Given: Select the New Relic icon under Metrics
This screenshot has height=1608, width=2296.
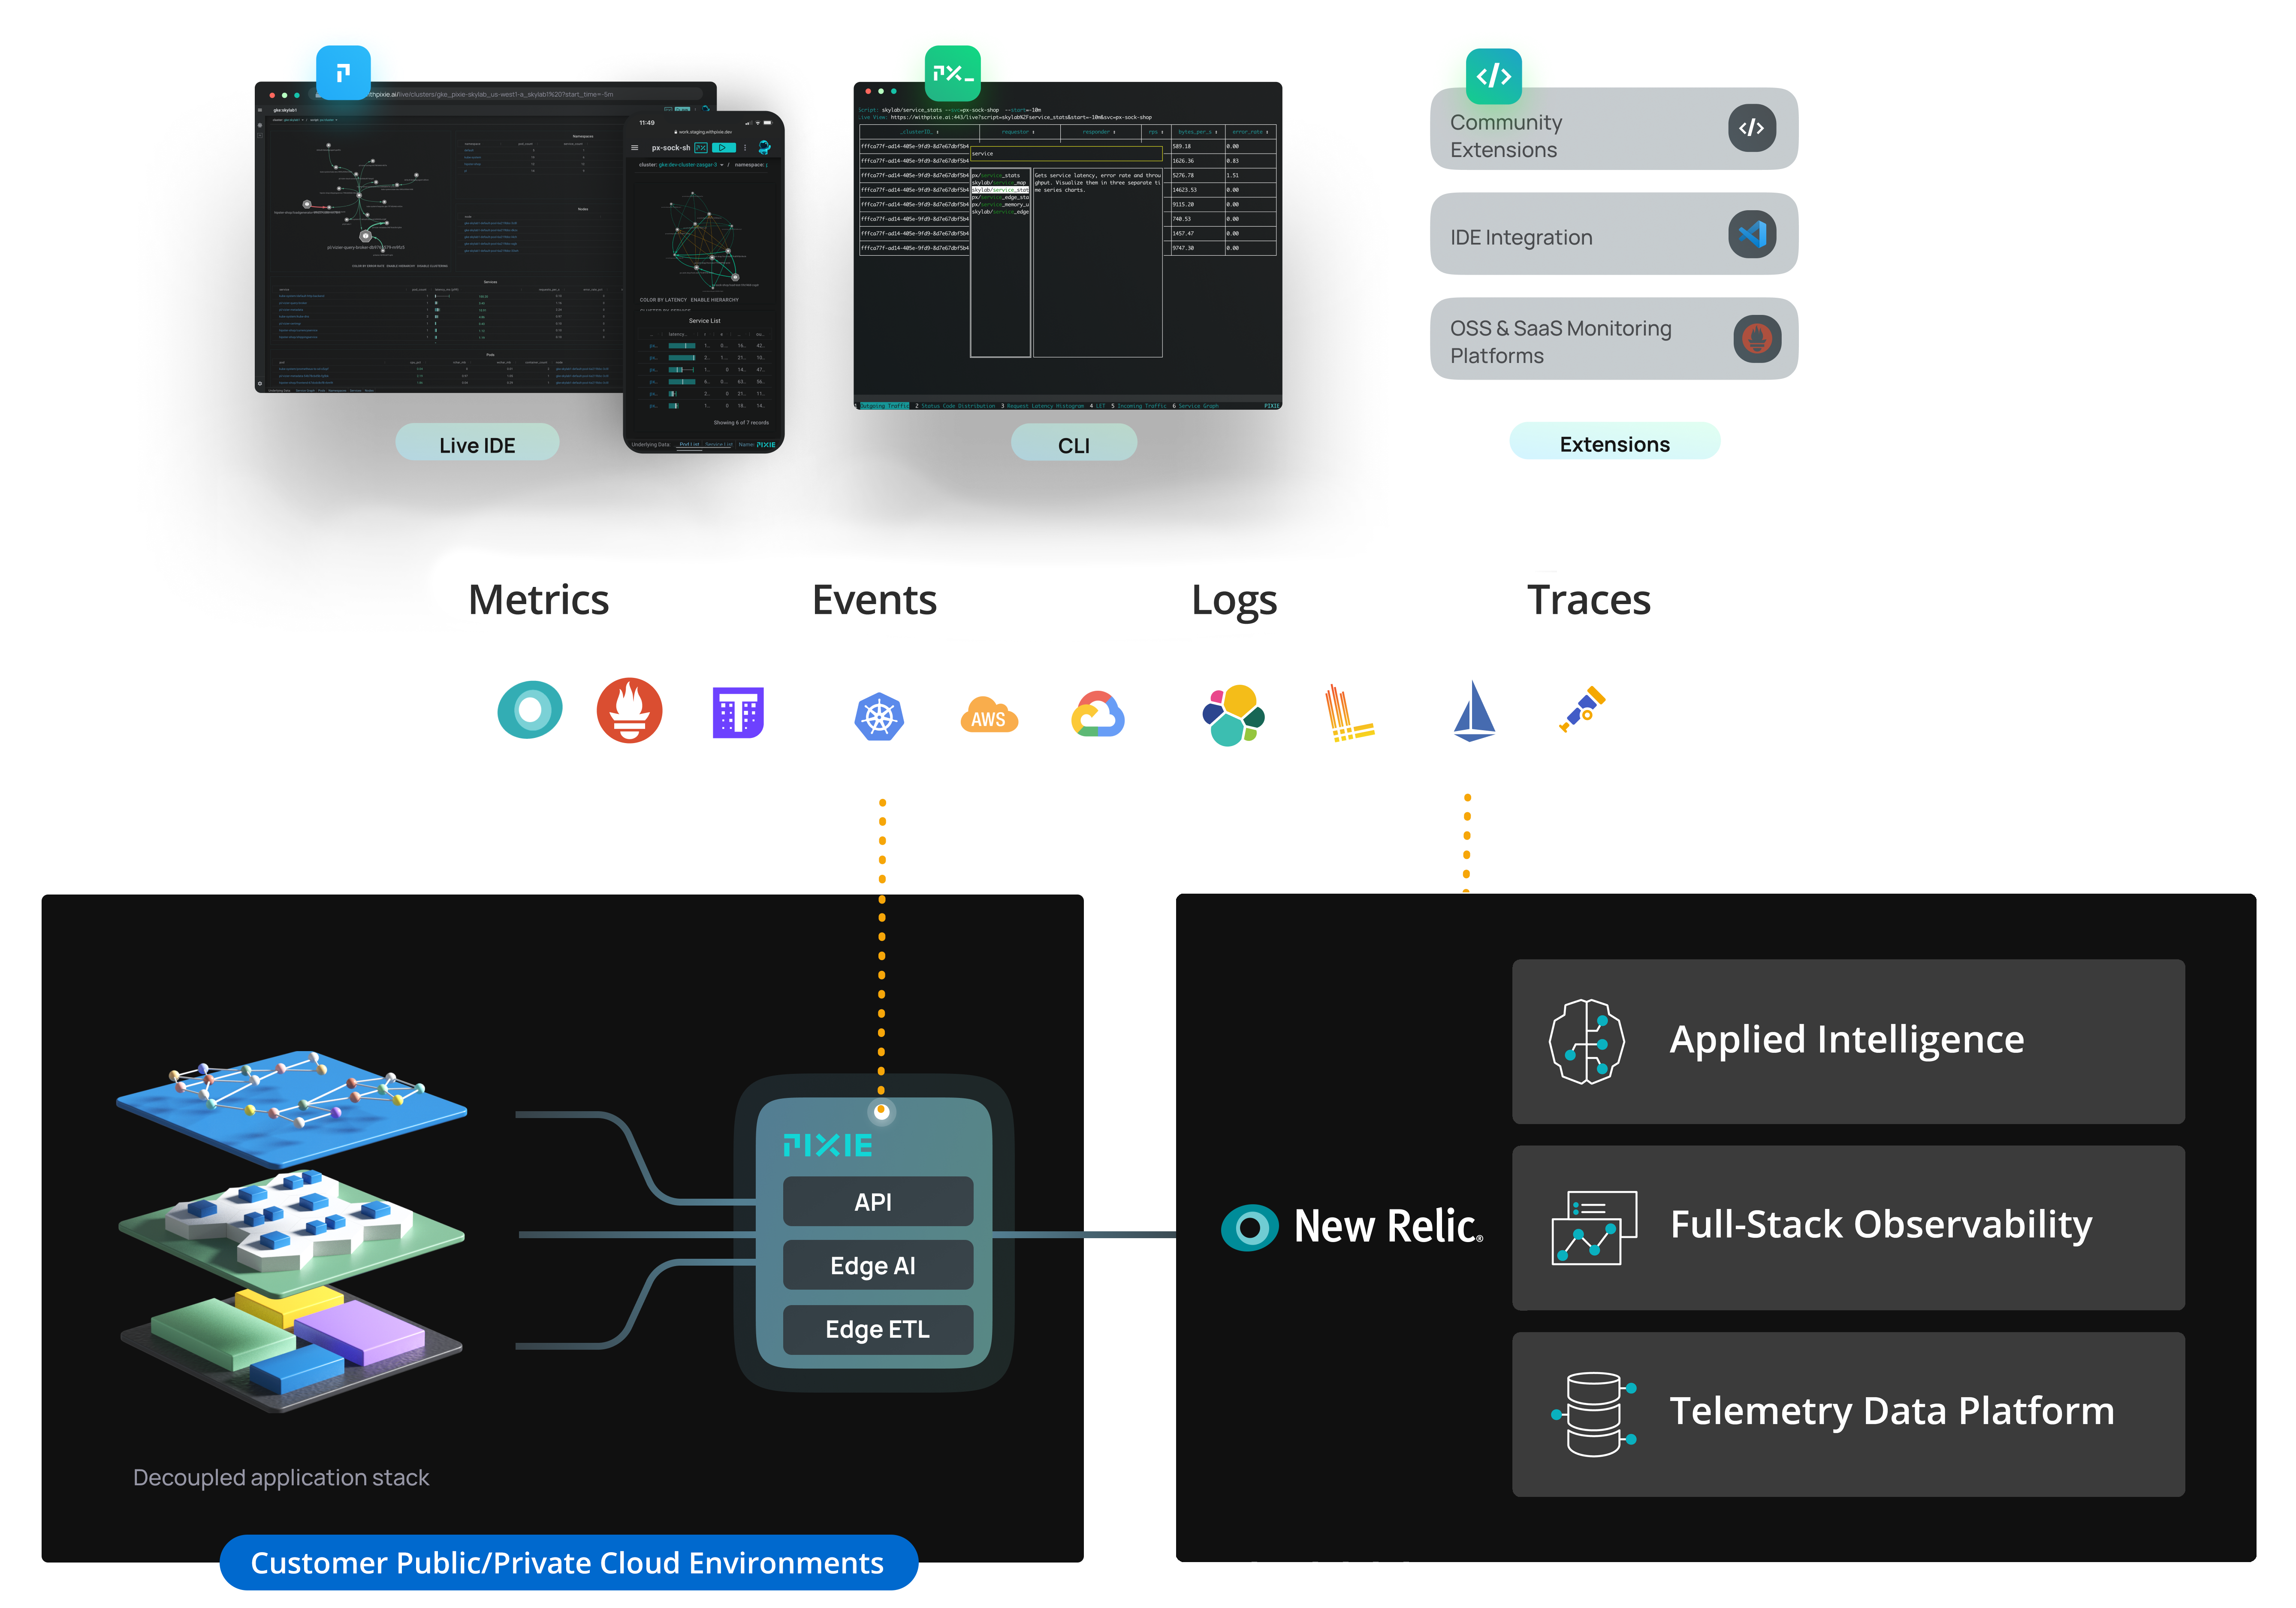Looking at the screenshot, I should point(530,710).
